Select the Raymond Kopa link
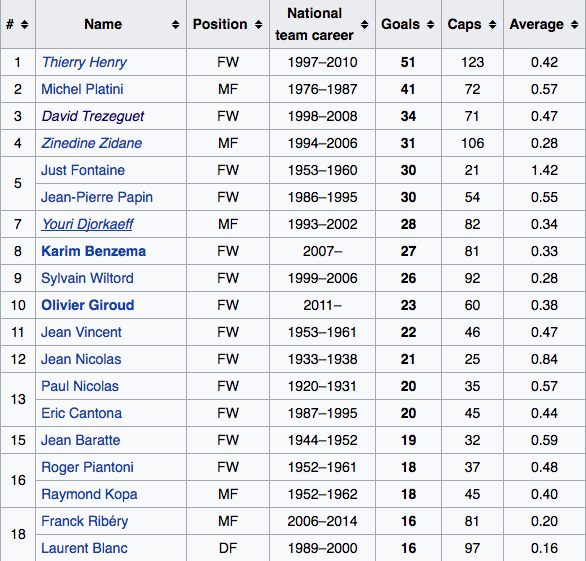Image resolution: width=586 pixels, height=561 pixels. click(x=89, y=494)
